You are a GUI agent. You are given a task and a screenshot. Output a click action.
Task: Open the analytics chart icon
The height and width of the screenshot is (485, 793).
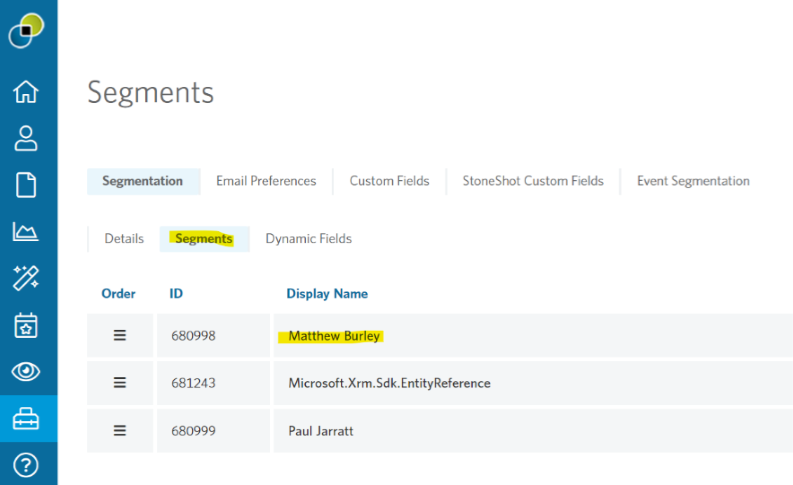coord(26,231)
